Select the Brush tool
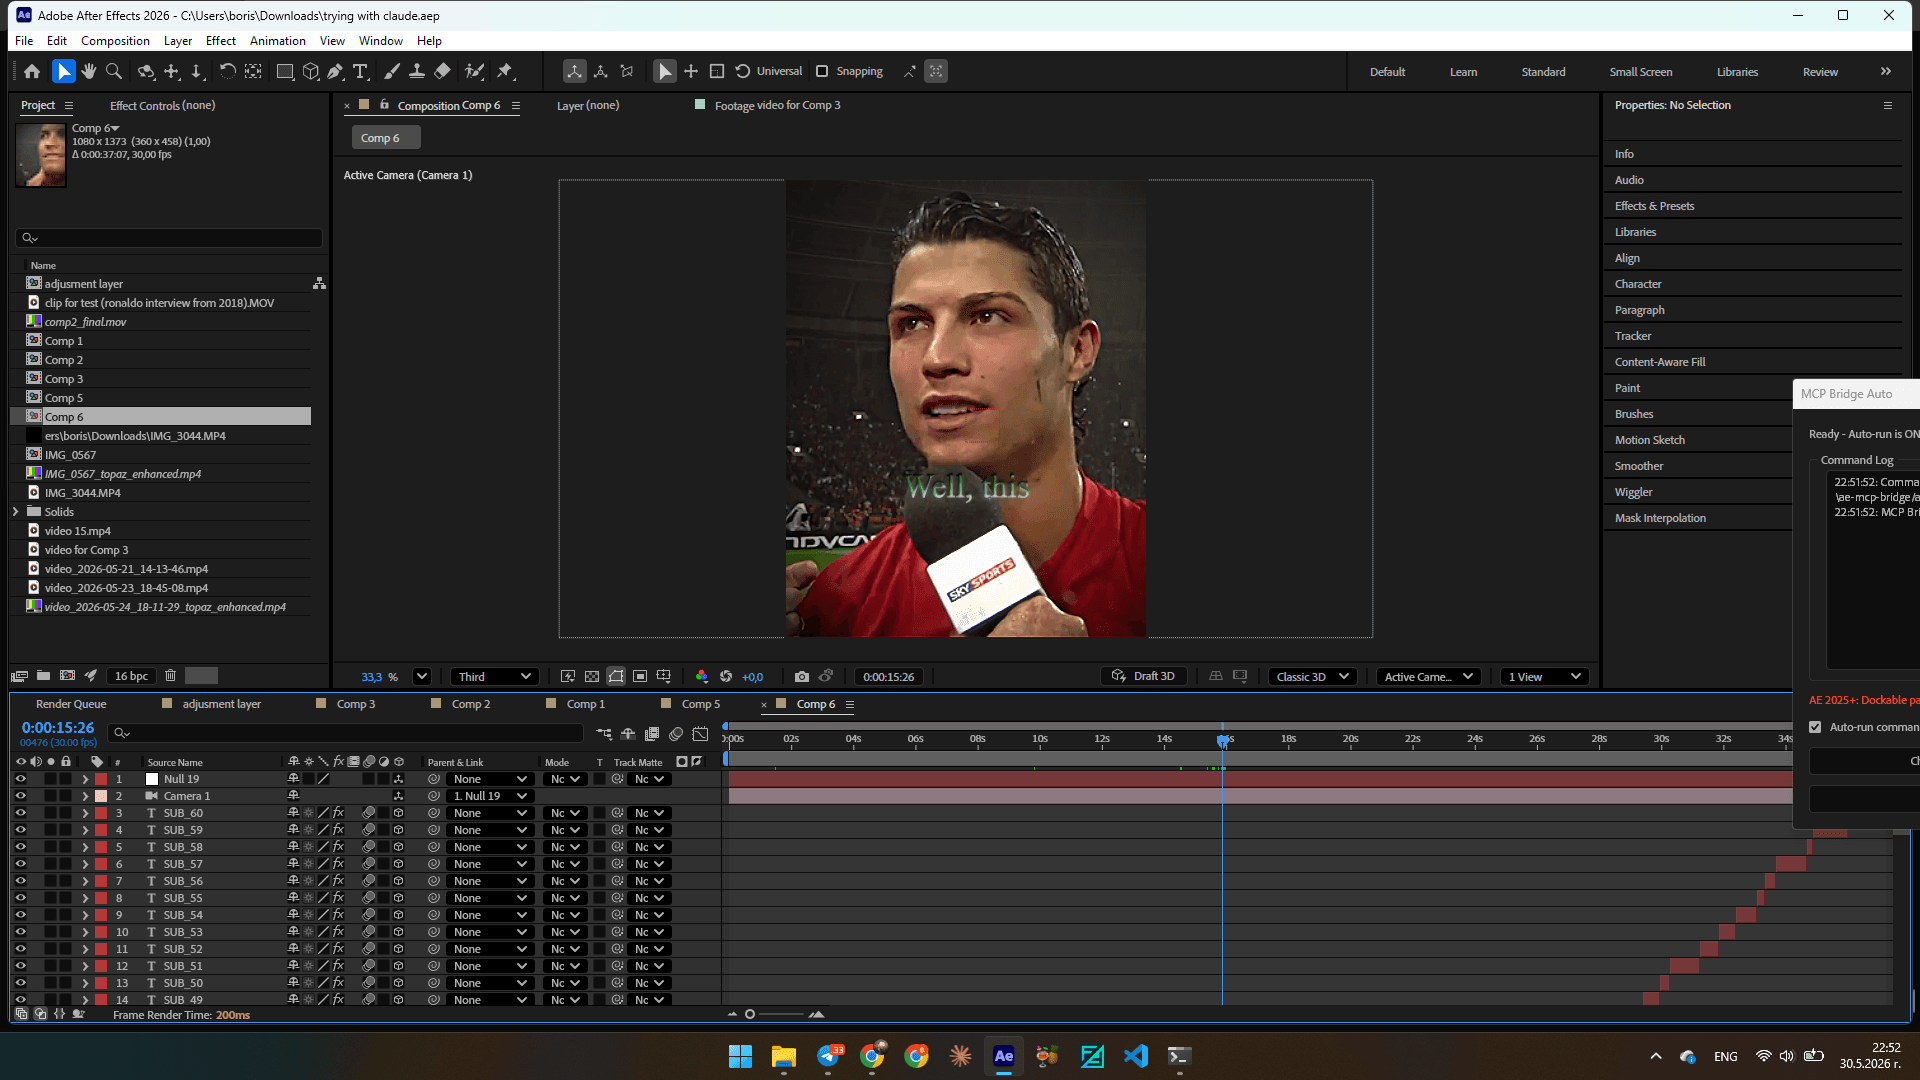1920x1080 pixels. coord(392,71)
